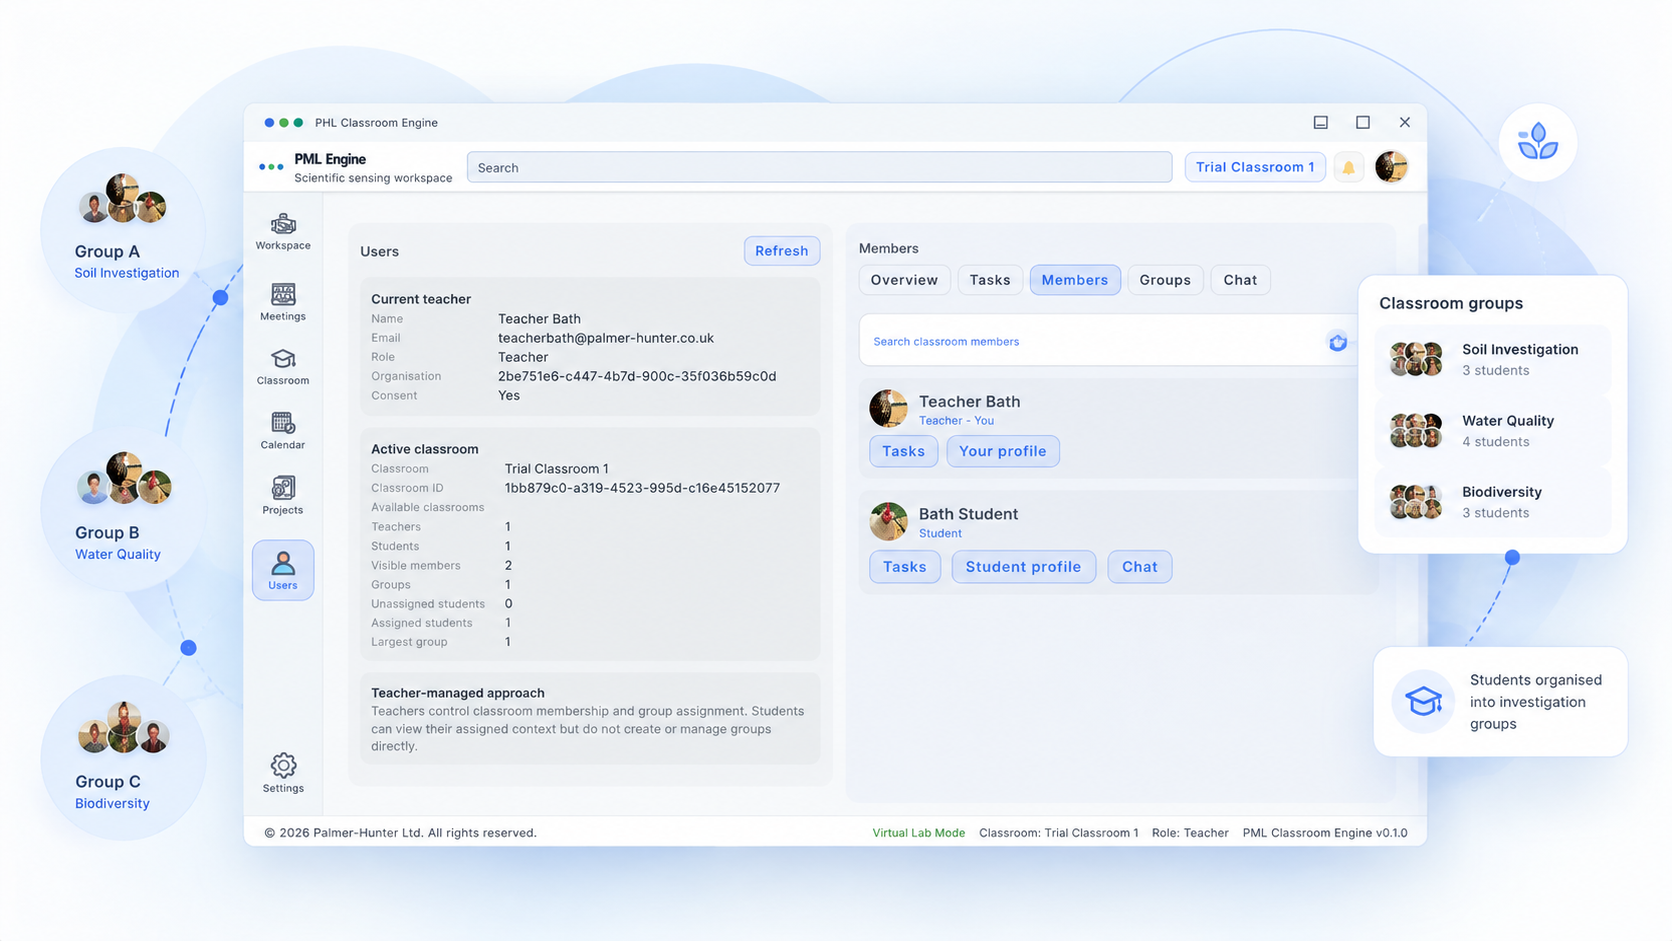Select the Users sidebar icon
This screenshot has width=1672, height=941.
pos(283,570)
